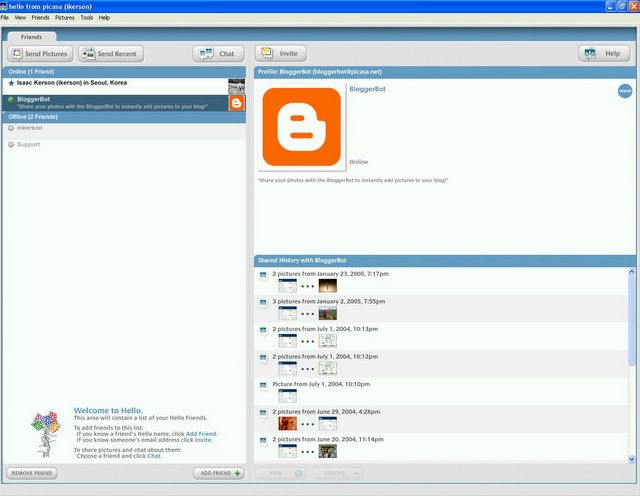Click the BloggerBot profile name link
The width and height of the screenshot is (640, 496).
[x=367, y=89]
